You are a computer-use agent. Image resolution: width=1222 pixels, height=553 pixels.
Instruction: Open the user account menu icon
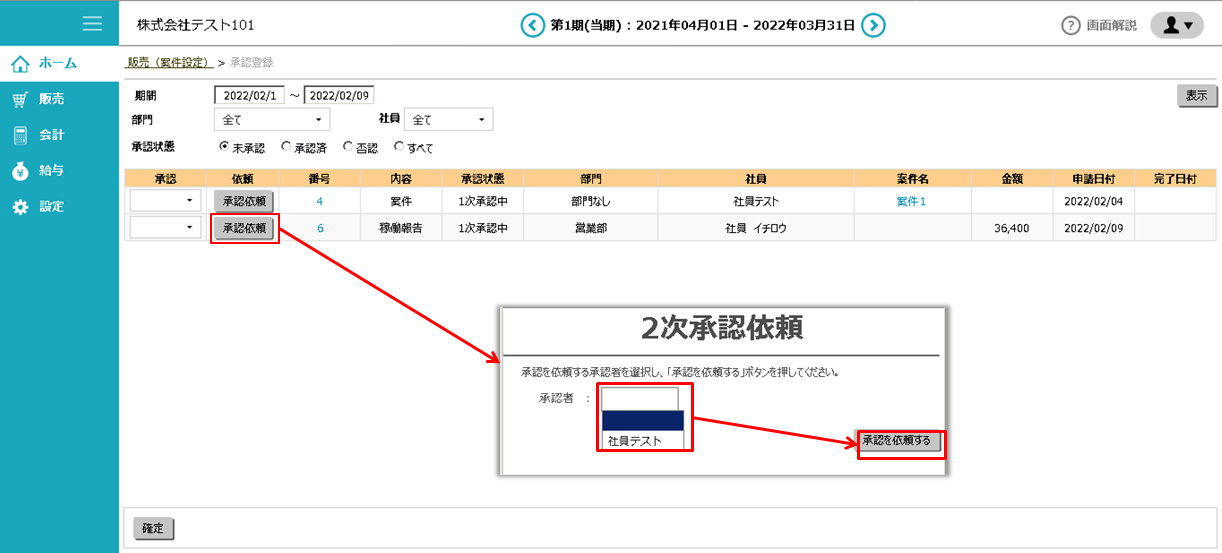point(1177,26)
